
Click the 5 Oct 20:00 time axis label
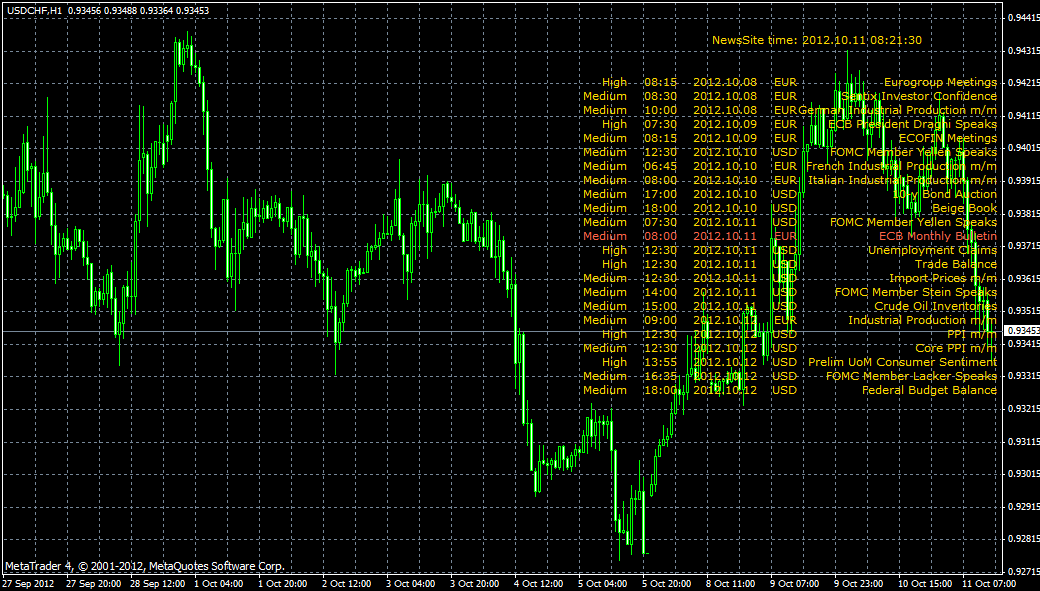pyautogui.click(x=667, y=584)
